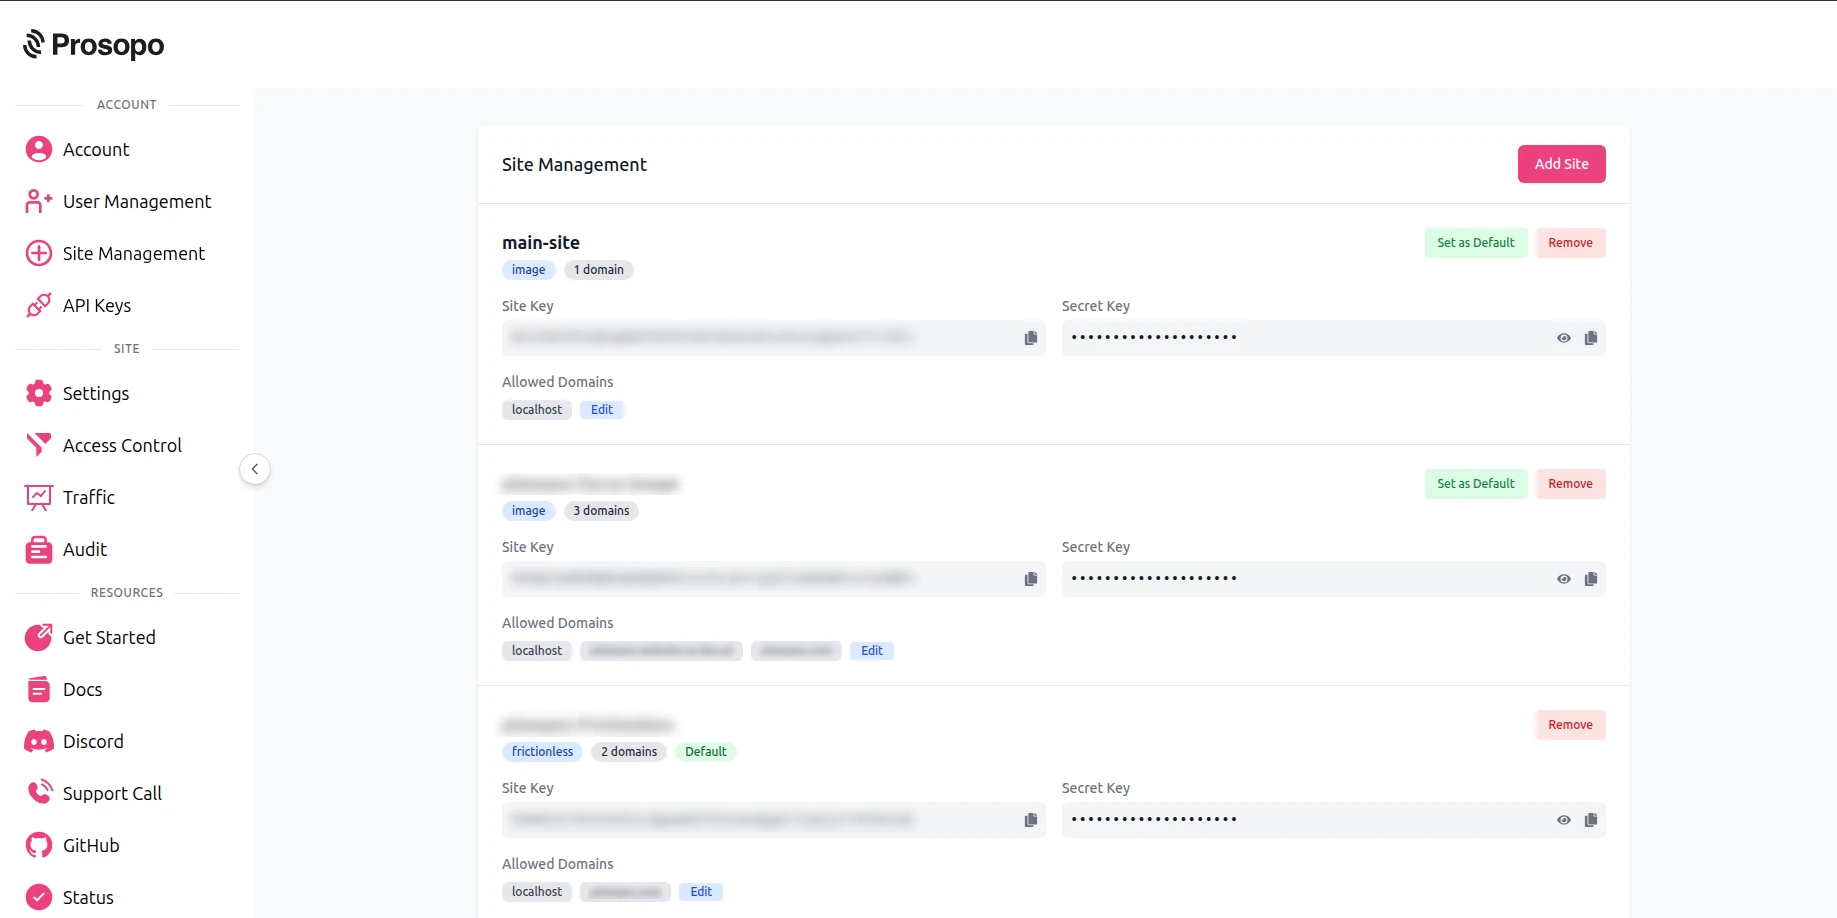Remove the frictionless Default site
1837x918 pixels.
click(1570, 725)
